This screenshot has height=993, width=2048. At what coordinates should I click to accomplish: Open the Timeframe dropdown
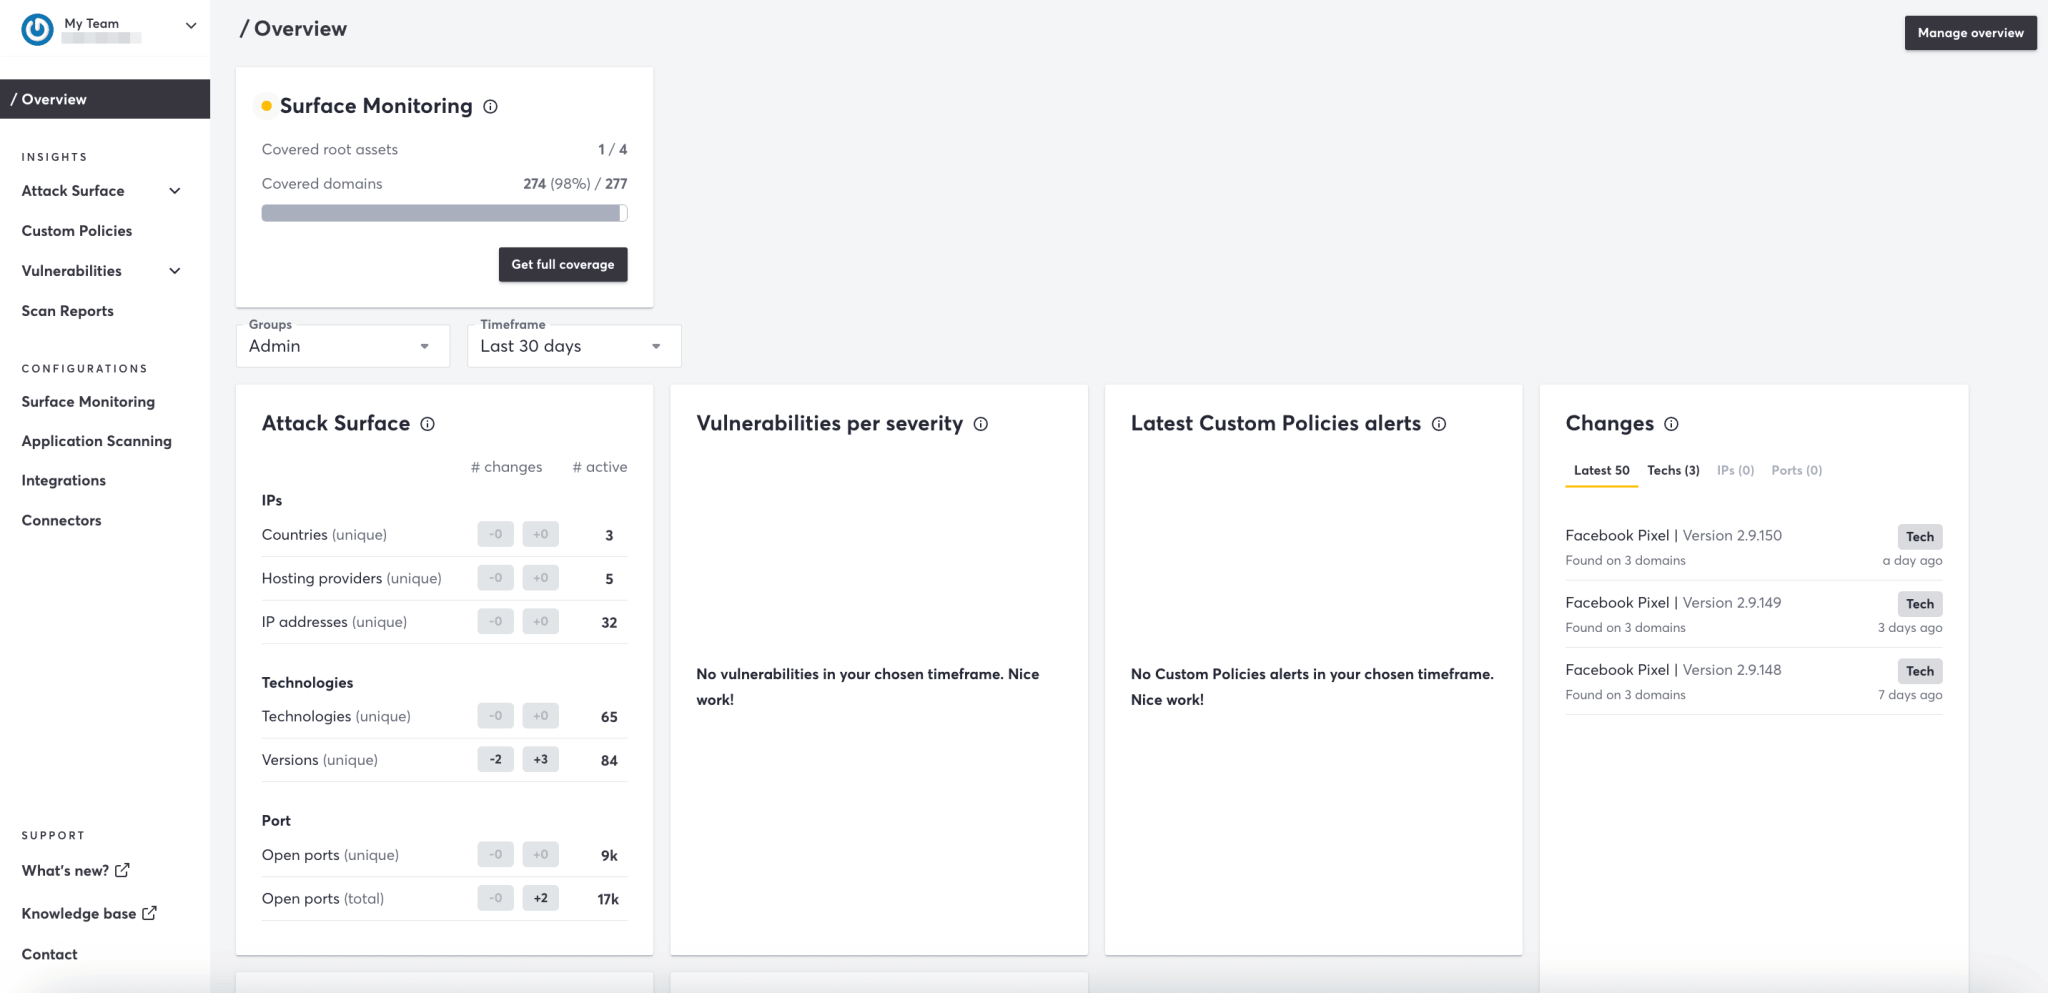pyautogui.click(x=573, y=346)
